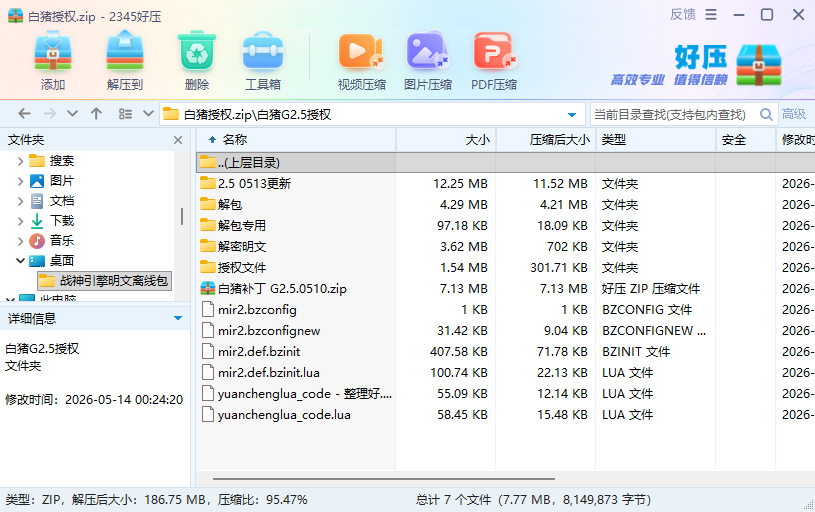The image size is (815, 512).
Task: Click the search magnifier icon
Action: click(766, 114)
